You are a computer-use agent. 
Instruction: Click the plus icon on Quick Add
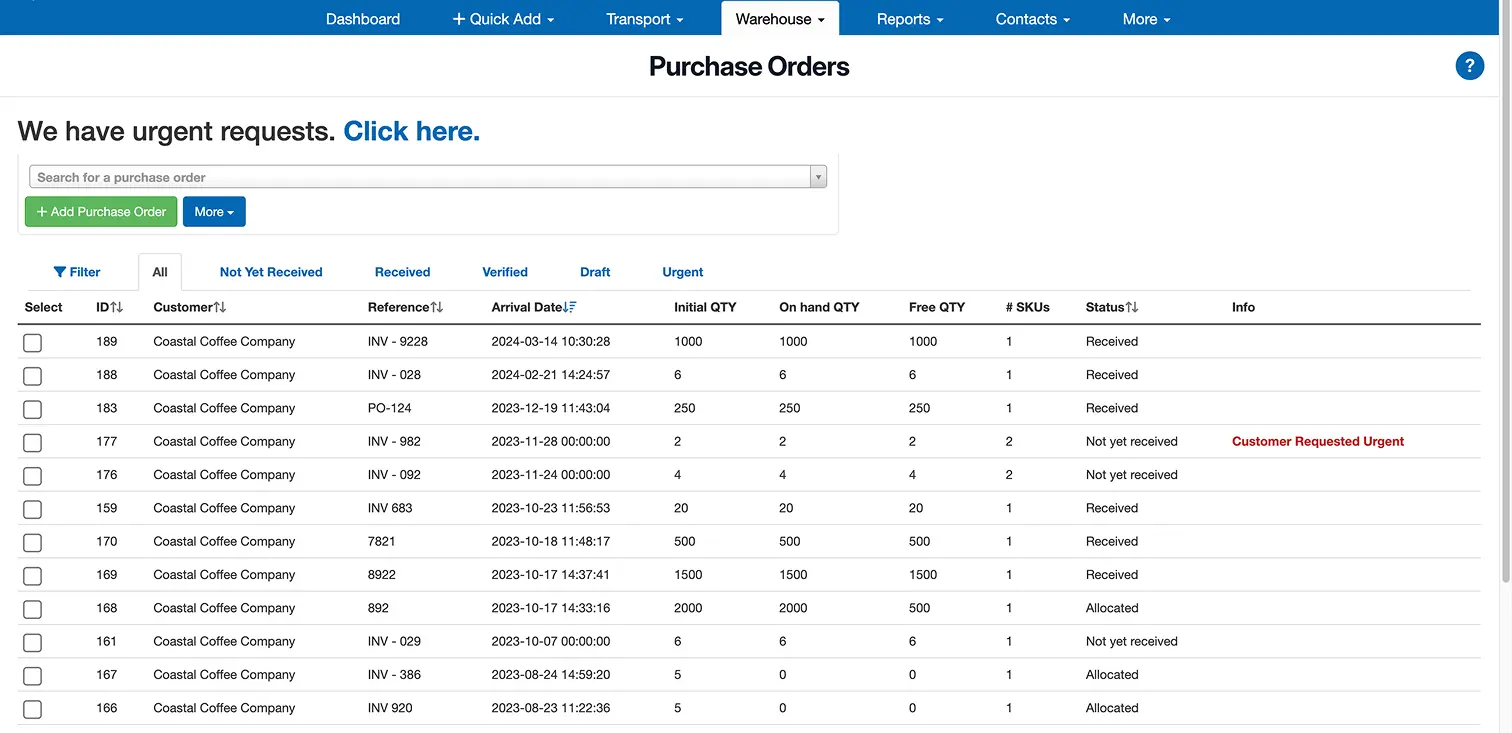[x=458, y=18]
